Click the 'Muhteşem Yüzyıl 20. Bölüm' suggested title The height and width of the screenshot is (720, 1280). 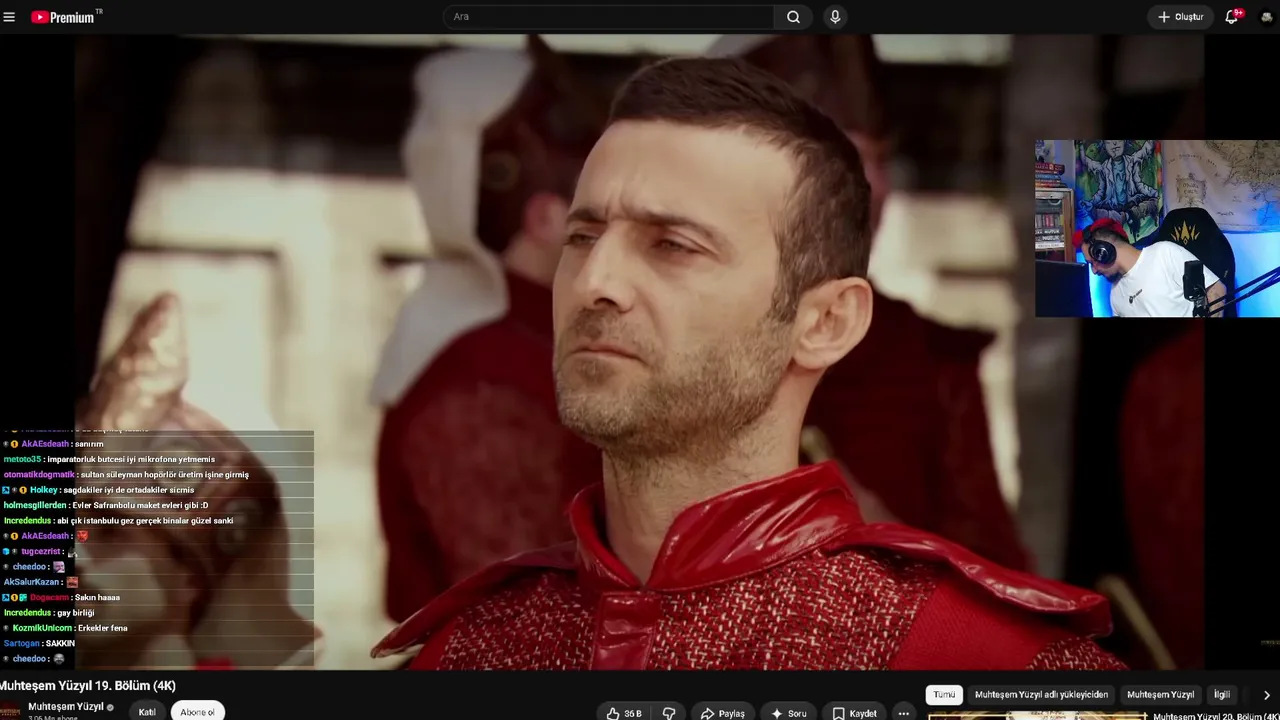(1215, 716)
